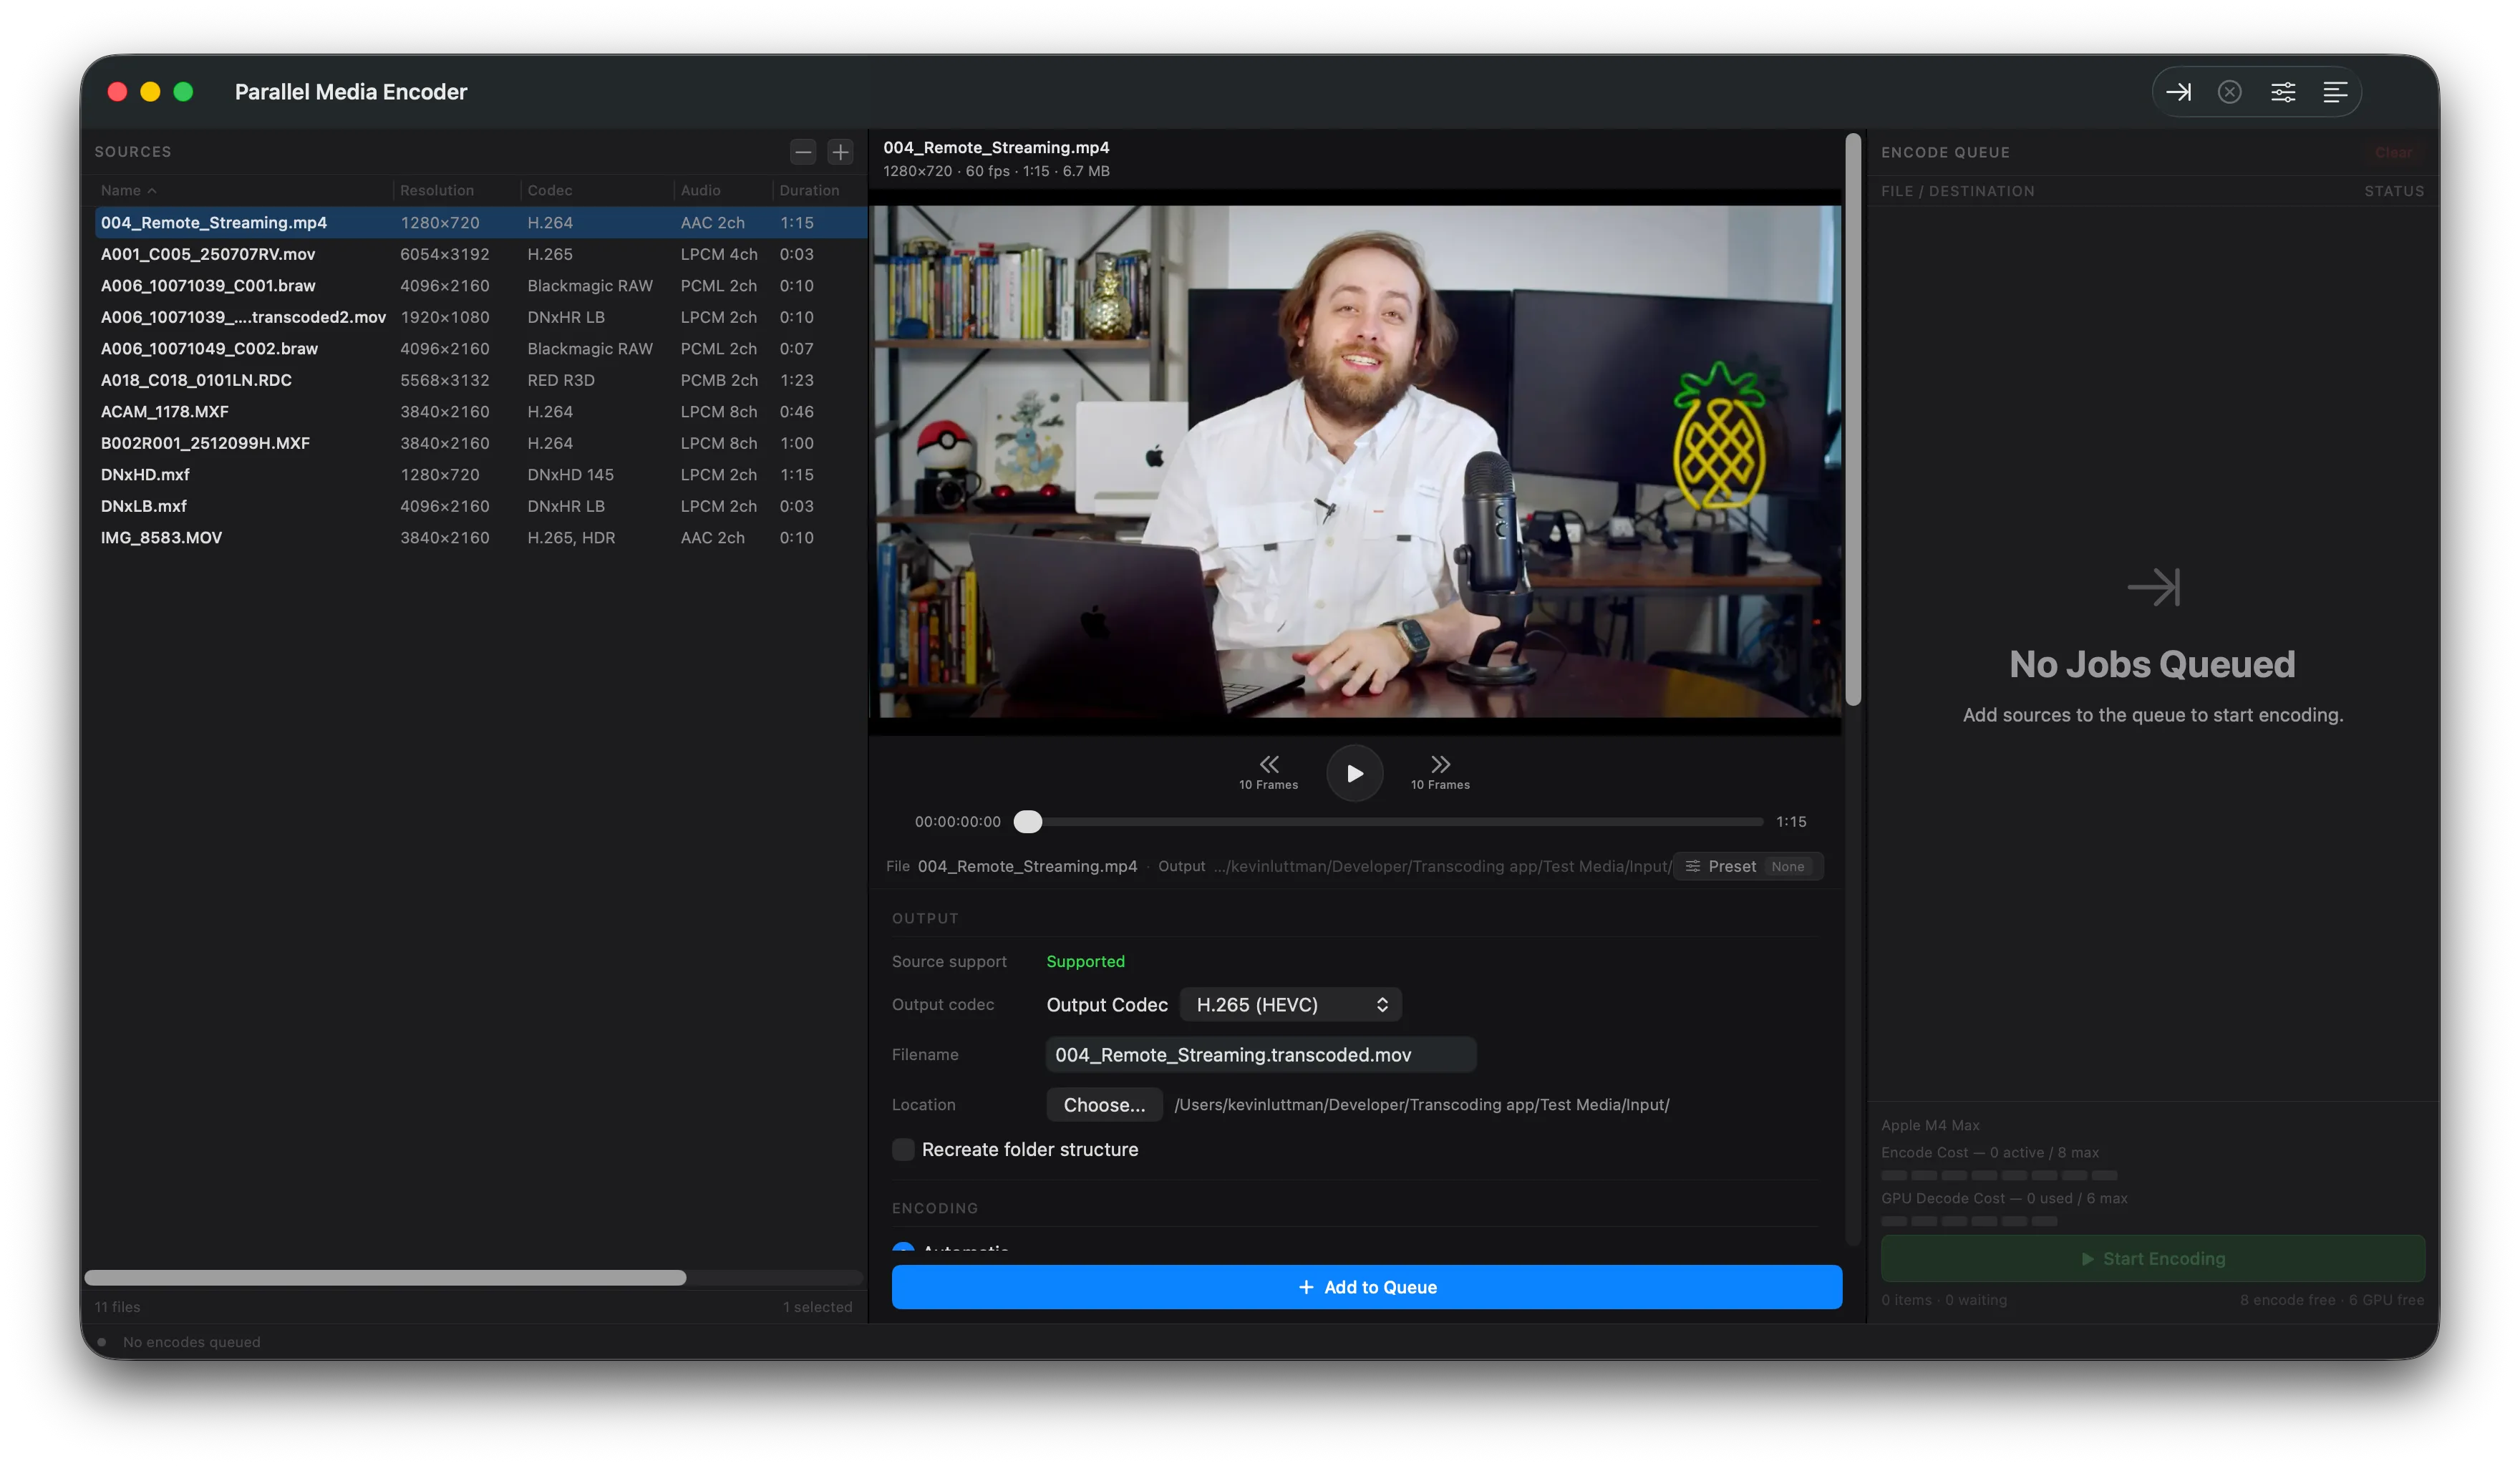This screenshot has height=1466, width=2520.
Task: Step forward 10 frames in the preview
Action: [x=1440, y=766]
